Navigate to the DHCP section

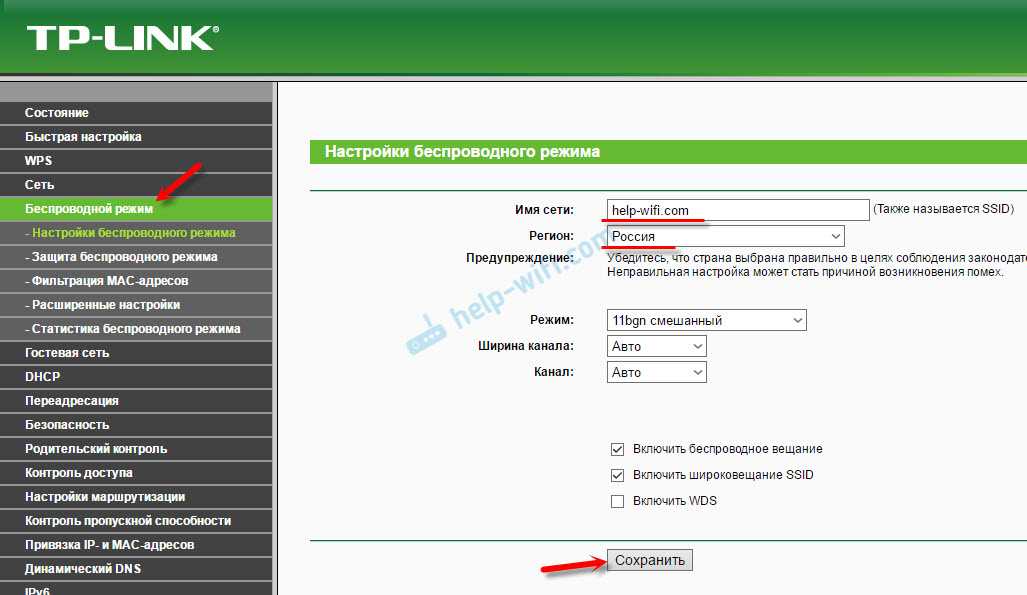[43, 377]
